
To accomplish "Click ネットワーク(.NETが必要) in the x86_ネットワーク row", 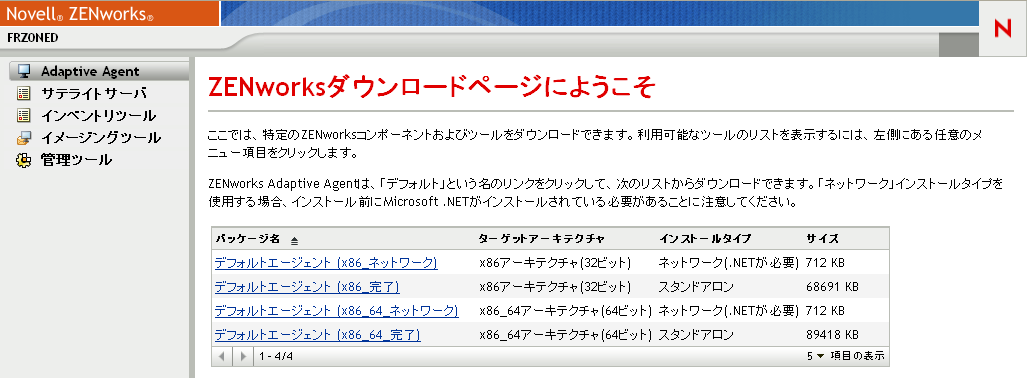I will click(x=728, y=263).
